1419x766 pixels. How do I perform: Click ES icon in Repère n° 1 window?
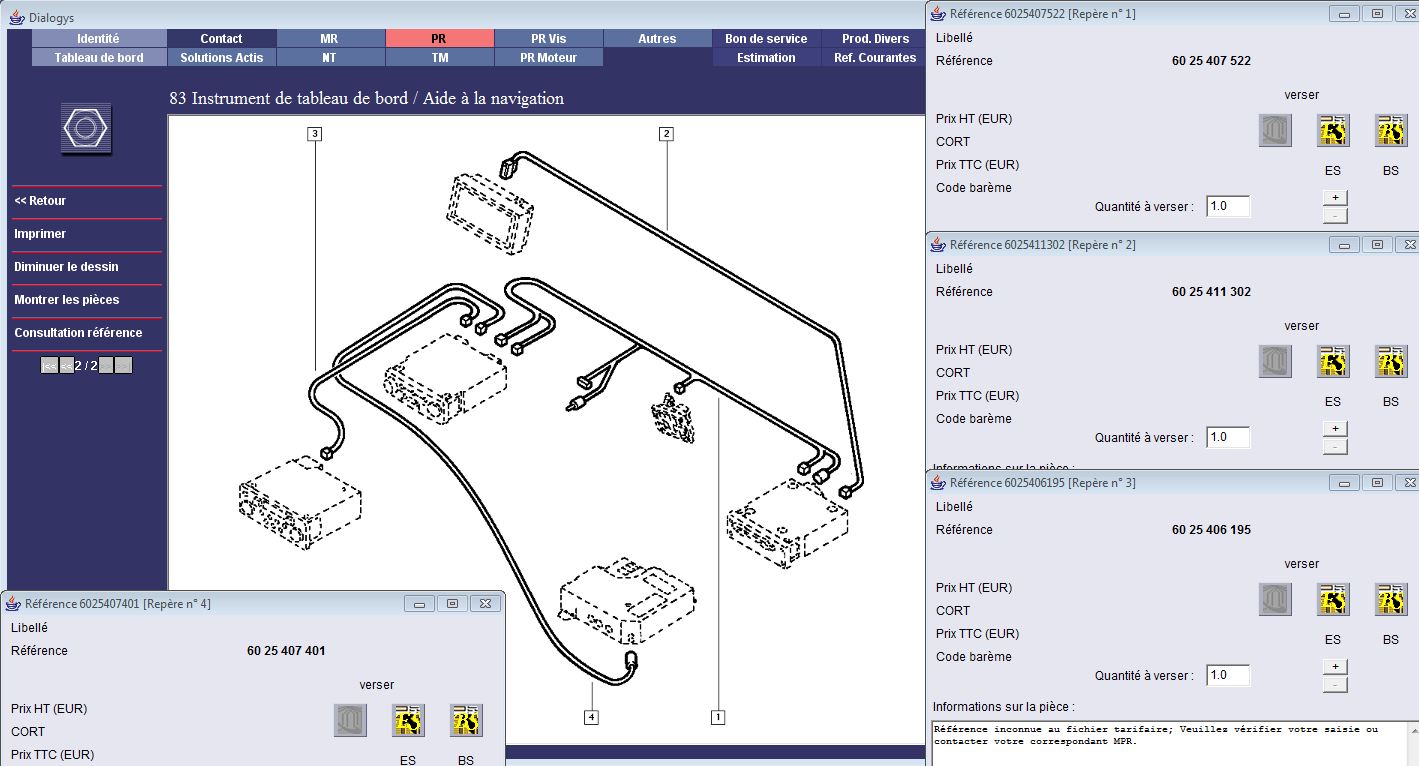point(1333,130)
